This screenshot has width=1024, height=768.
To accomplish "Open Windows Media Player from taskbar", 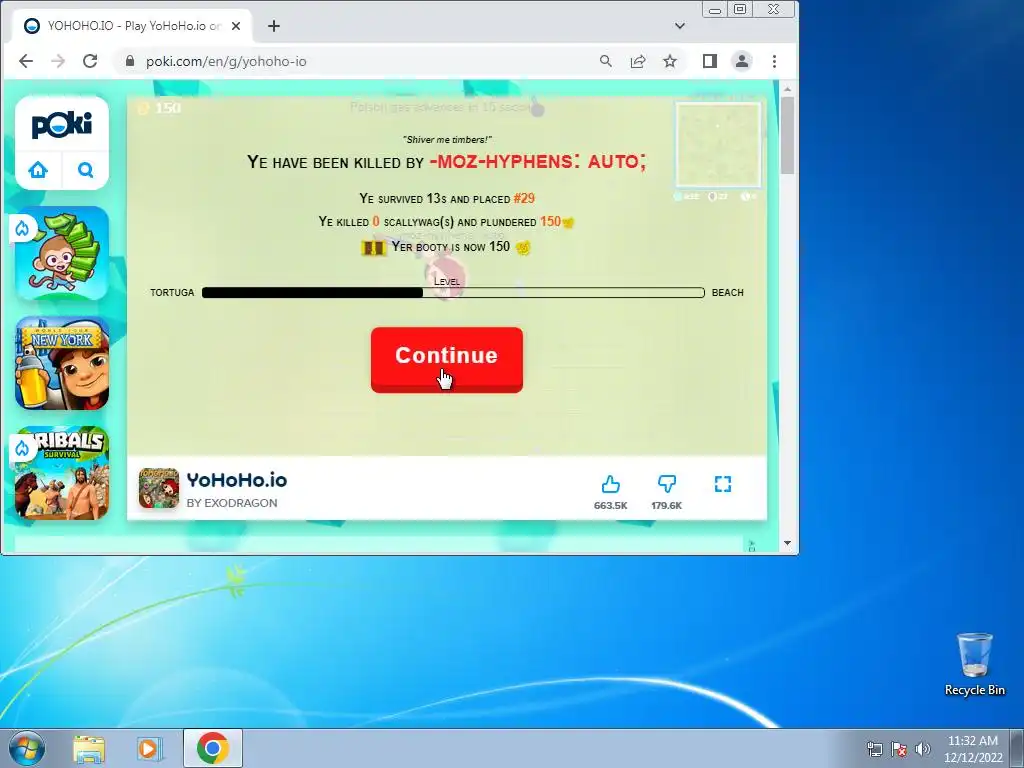I will pyautogui.click(x=149, y=749).
